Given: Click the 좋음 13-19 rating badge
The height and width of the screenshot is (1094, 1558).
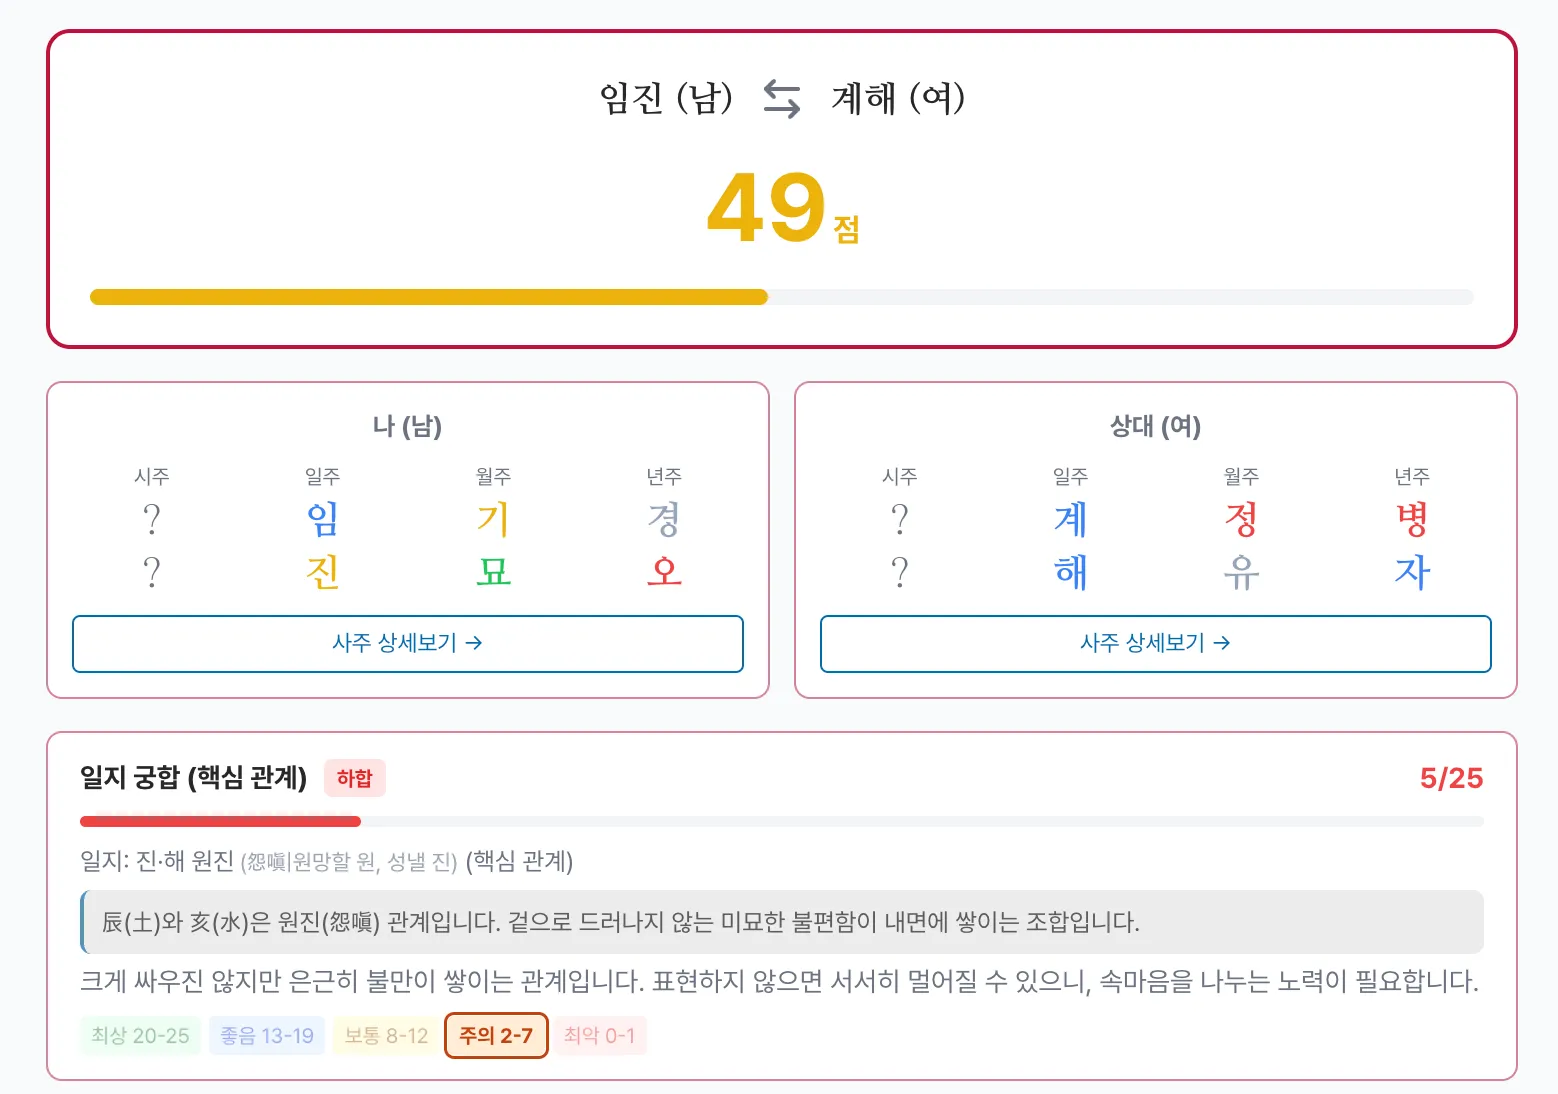Looking at the screenshot, I should coord(267,1035).
